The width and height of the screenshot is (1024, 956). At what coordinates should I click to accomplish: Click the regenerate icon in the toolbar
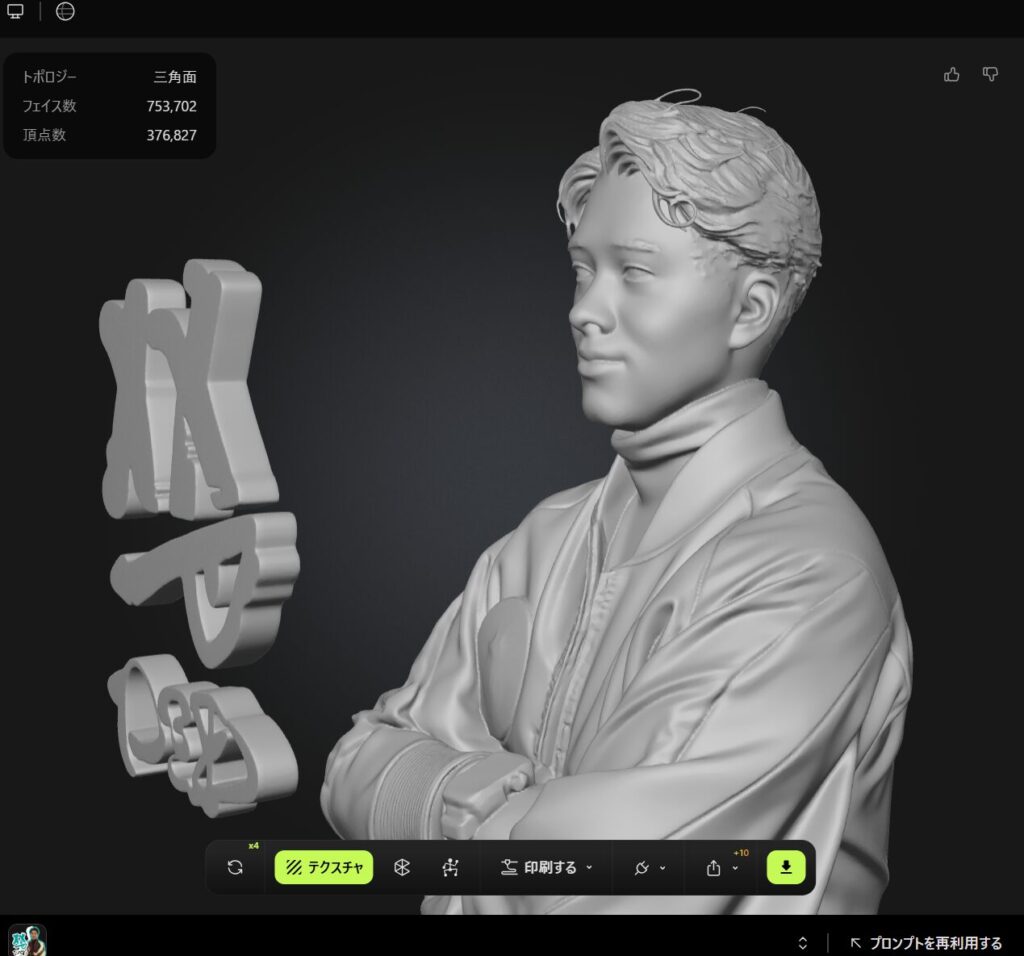[235, 868]
